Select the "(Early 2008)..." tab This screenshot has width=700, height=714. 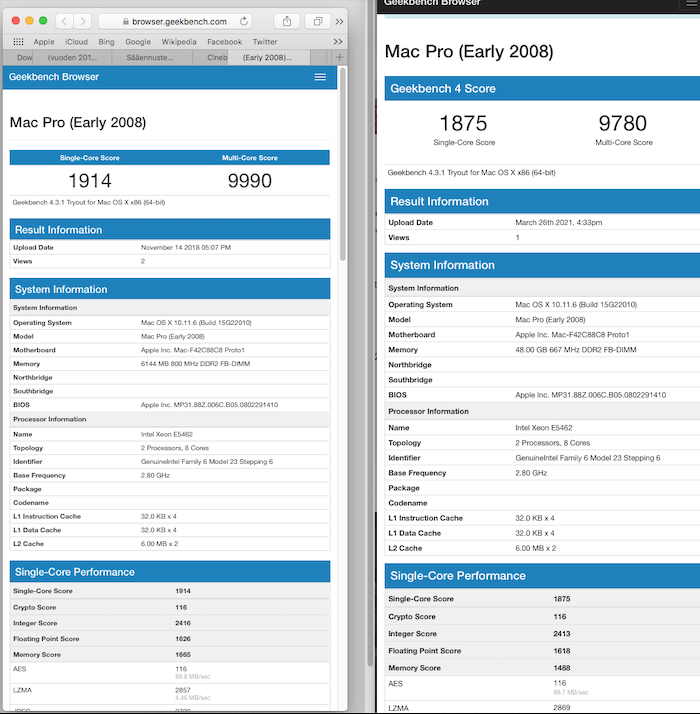pyautogui.click(x=267, y=57)
